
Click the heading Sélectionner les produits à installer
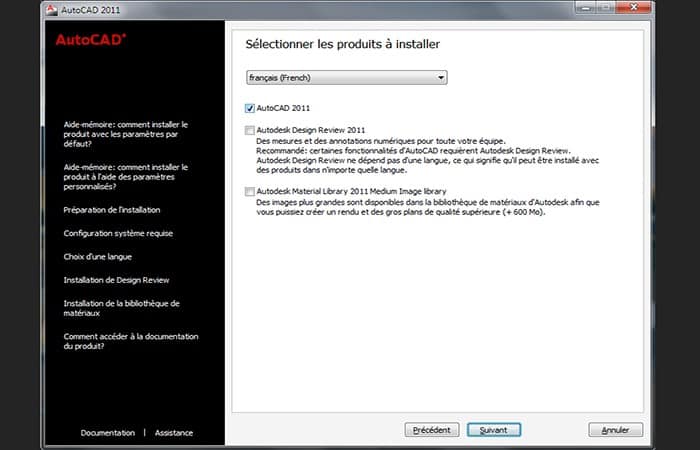(x=342, y=44)
